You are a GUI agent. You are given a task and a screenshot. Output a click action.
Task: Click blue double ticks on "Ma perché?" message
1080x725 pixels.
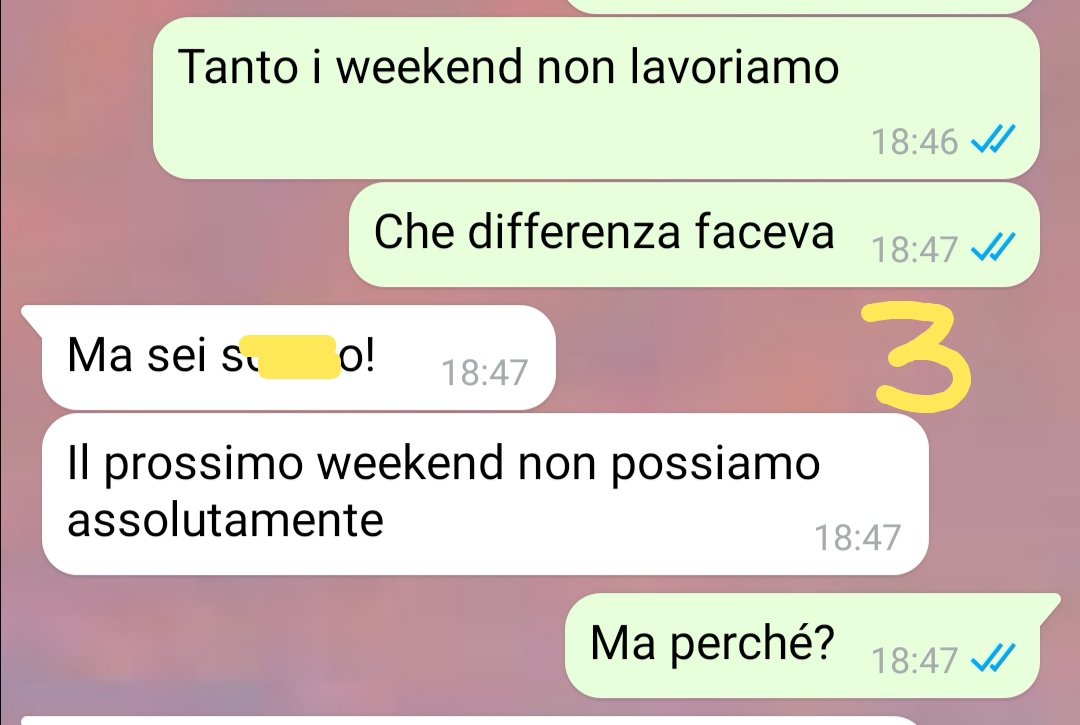(x=993, y=658)
